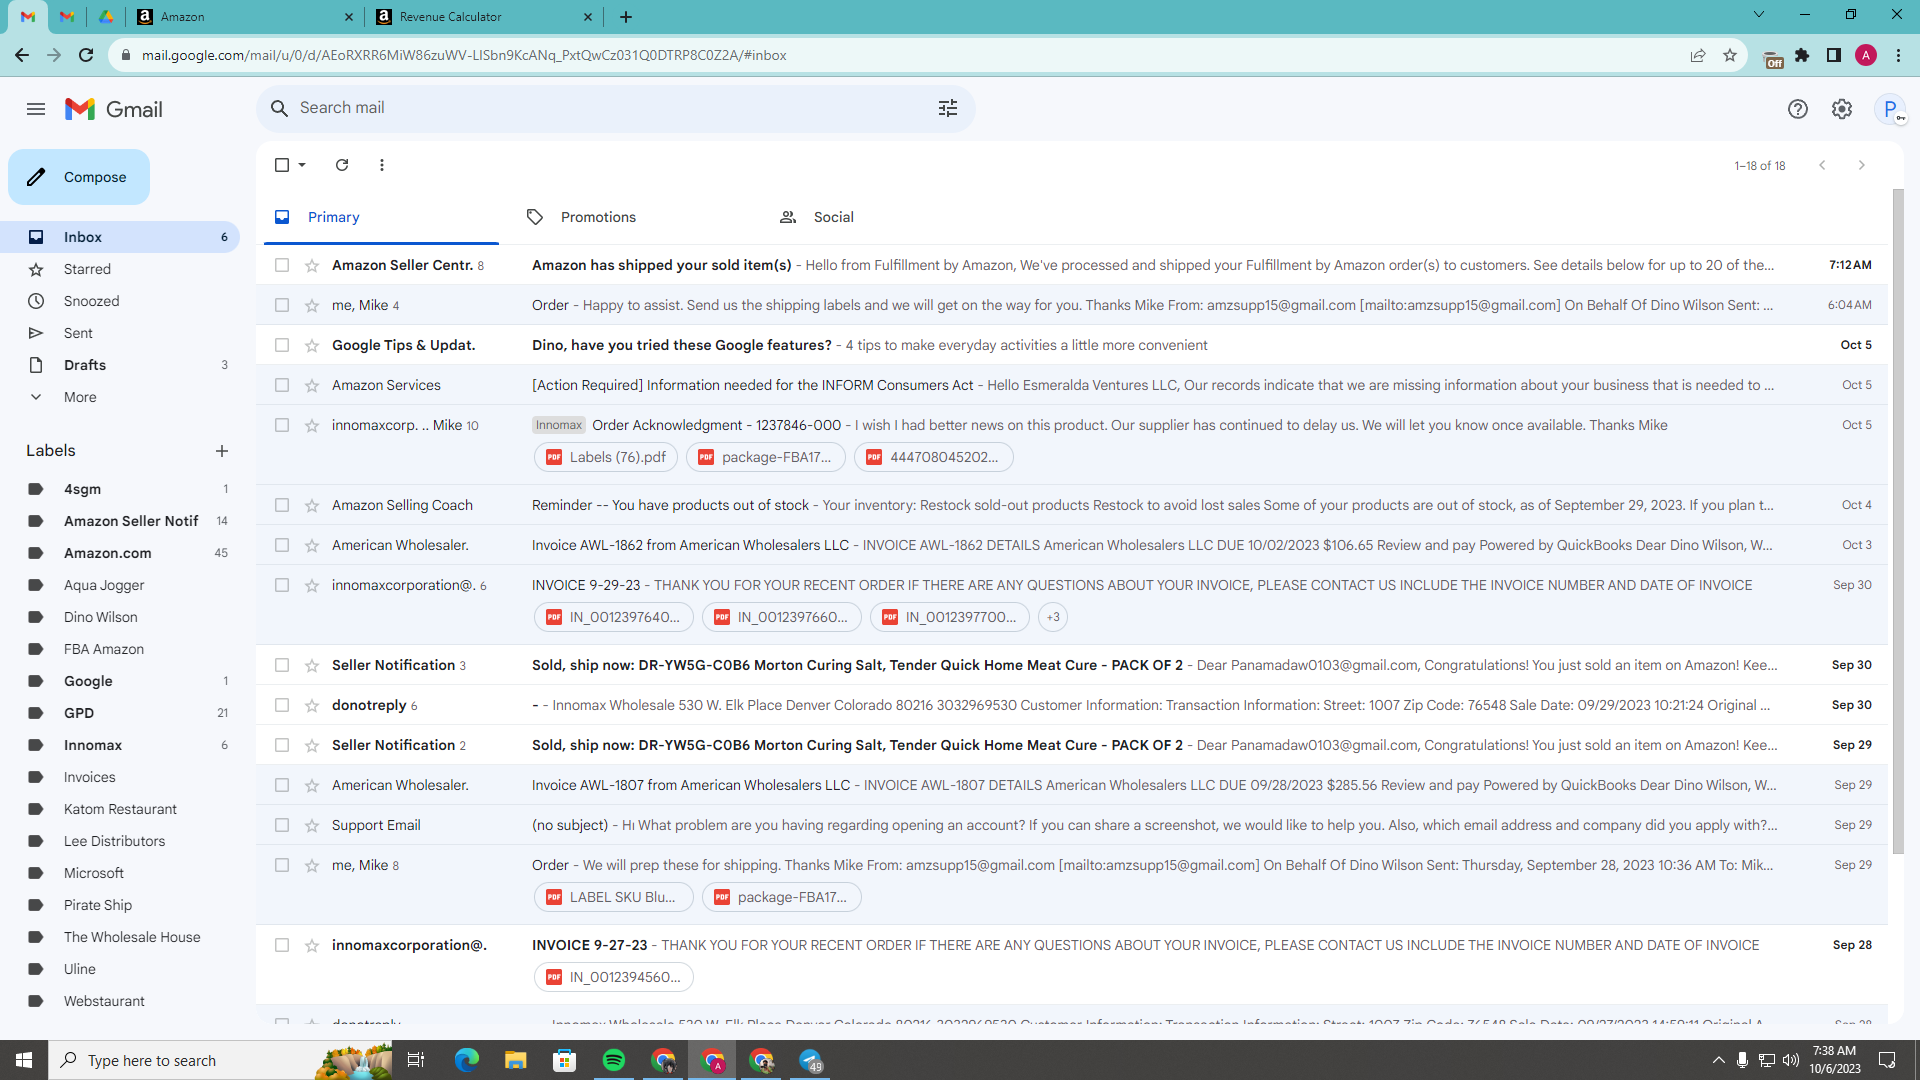The height and width of the screenshot is (1080, 1920).
Task: Open the Innomax label
Action: pyautogui.click(x=93, y=745)
